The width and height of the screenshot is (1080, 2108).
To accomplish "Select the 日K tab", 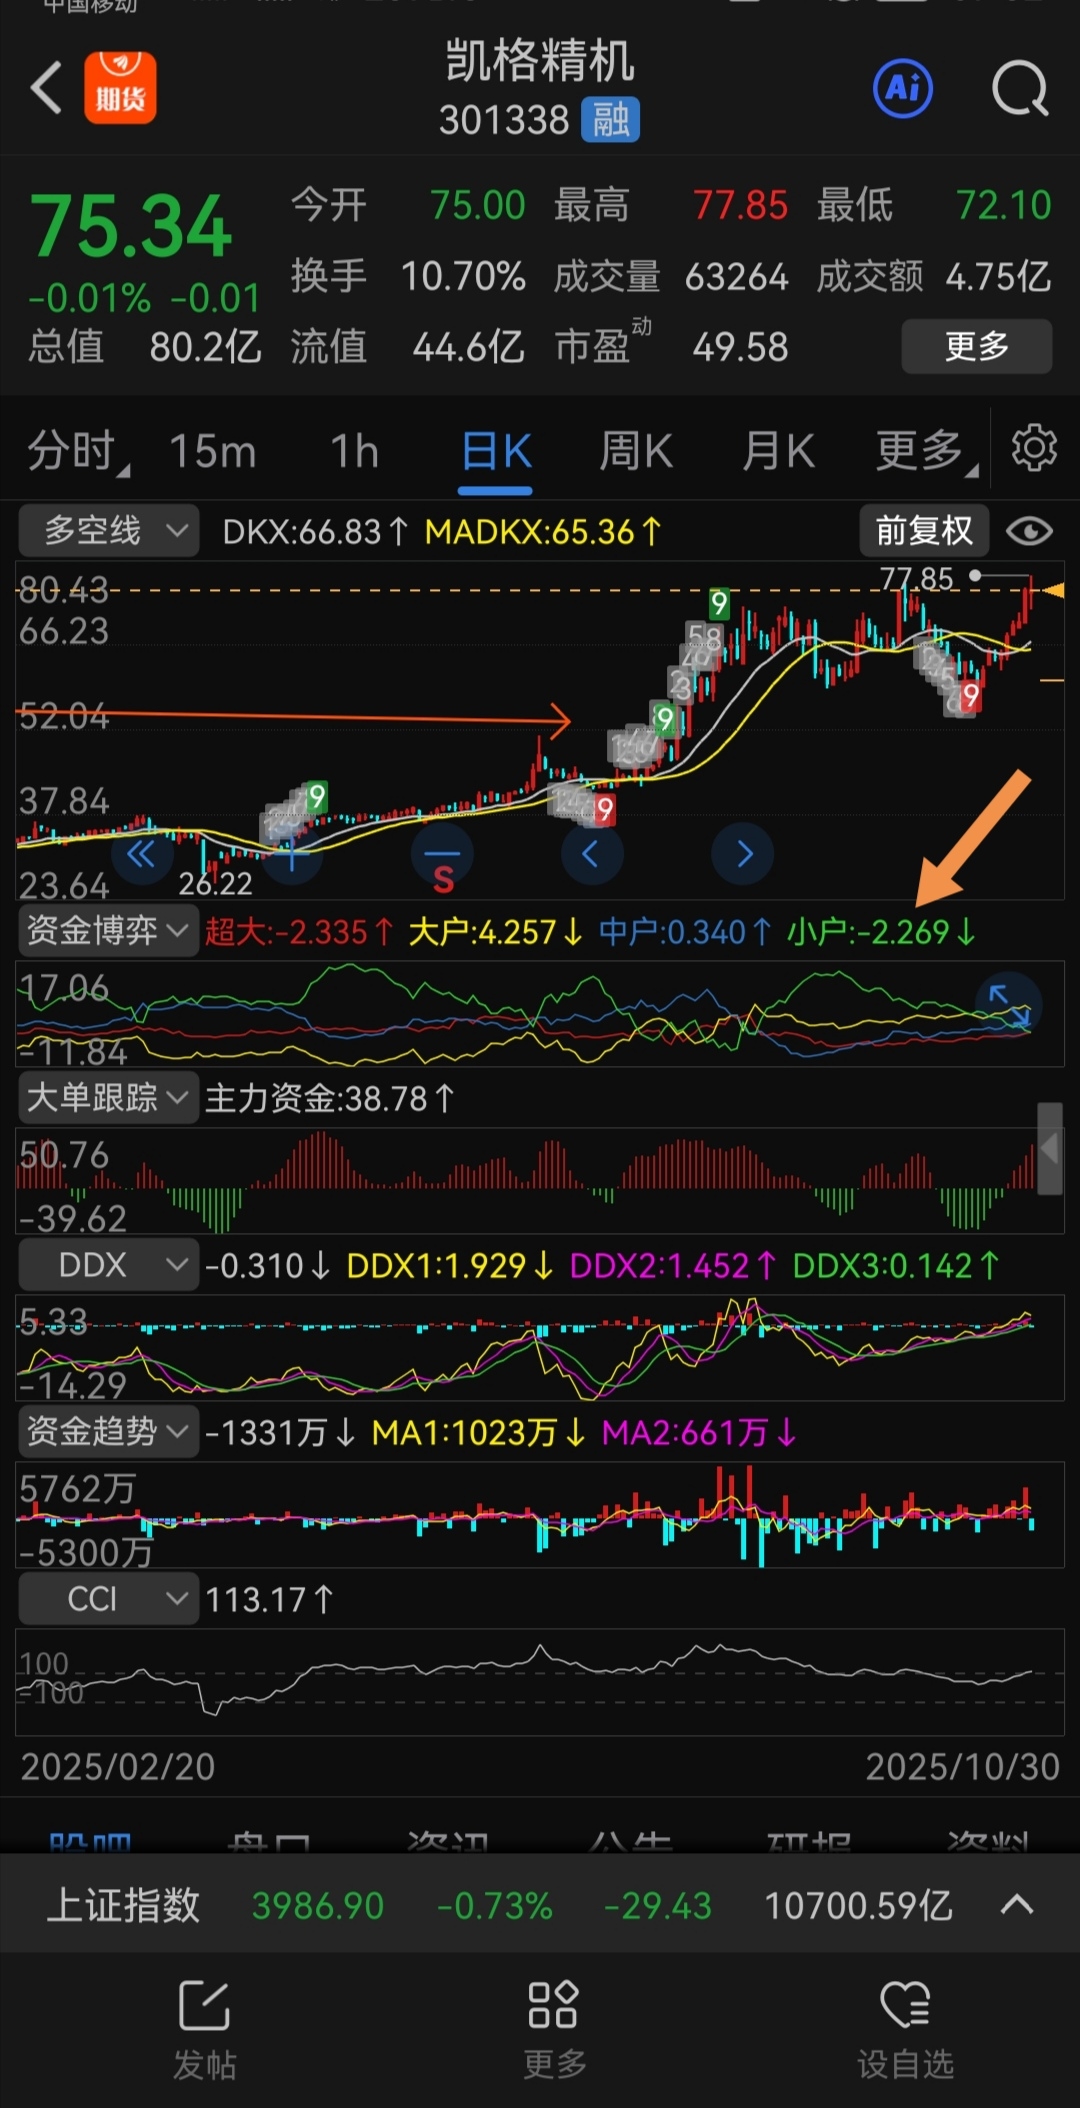I will tap(496, 451).
